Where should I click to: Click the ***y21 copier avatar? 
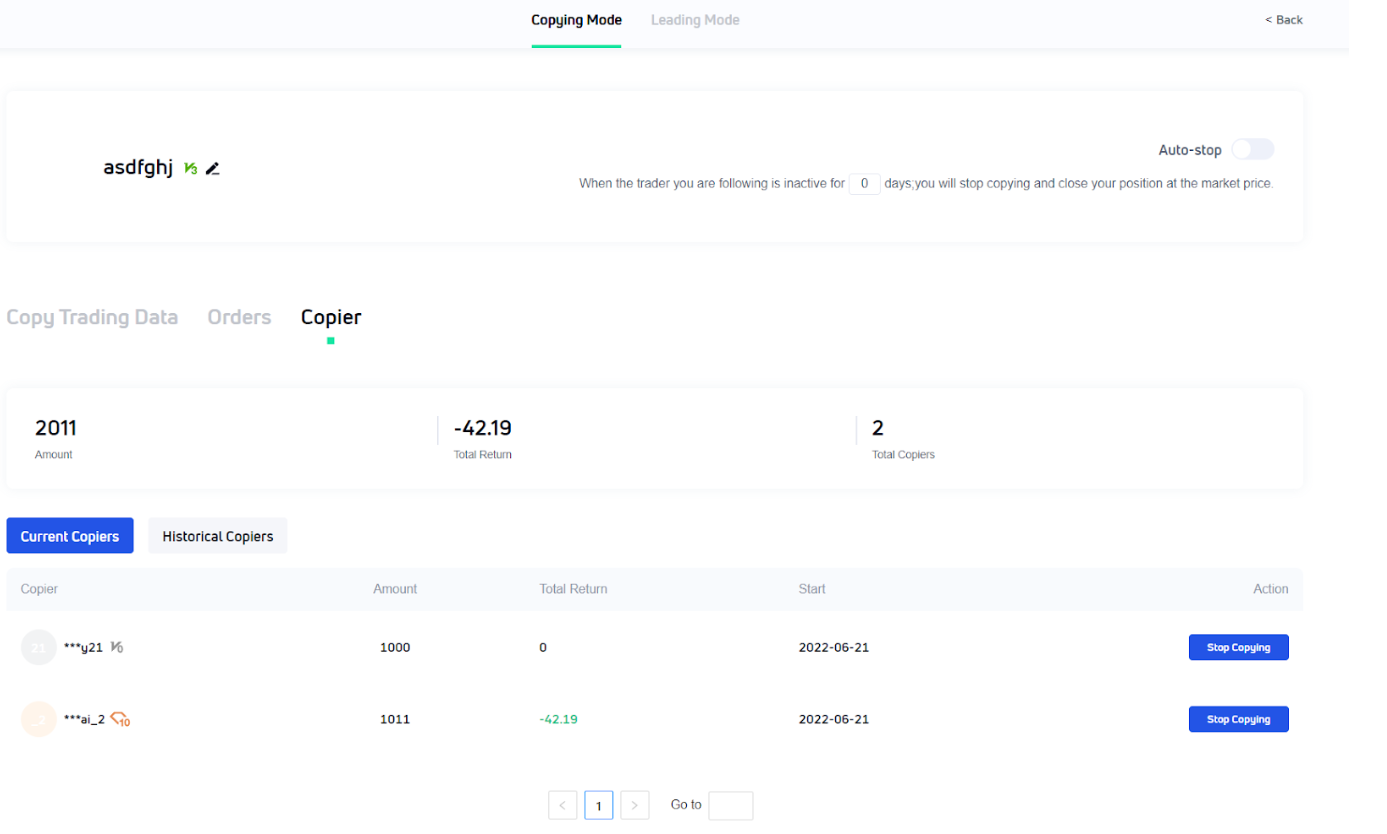(x=38, y=647)
